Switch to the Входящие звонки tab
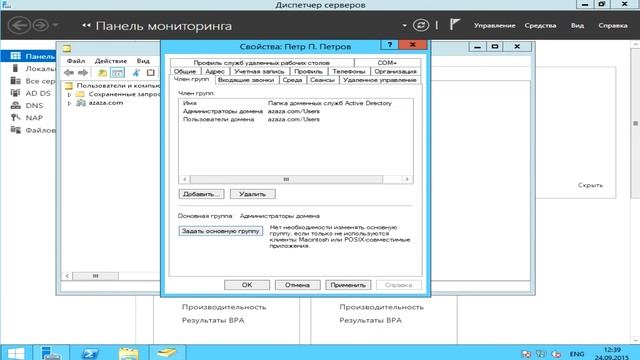The width and height of the screenshot is (640, 360). point(246,80)
